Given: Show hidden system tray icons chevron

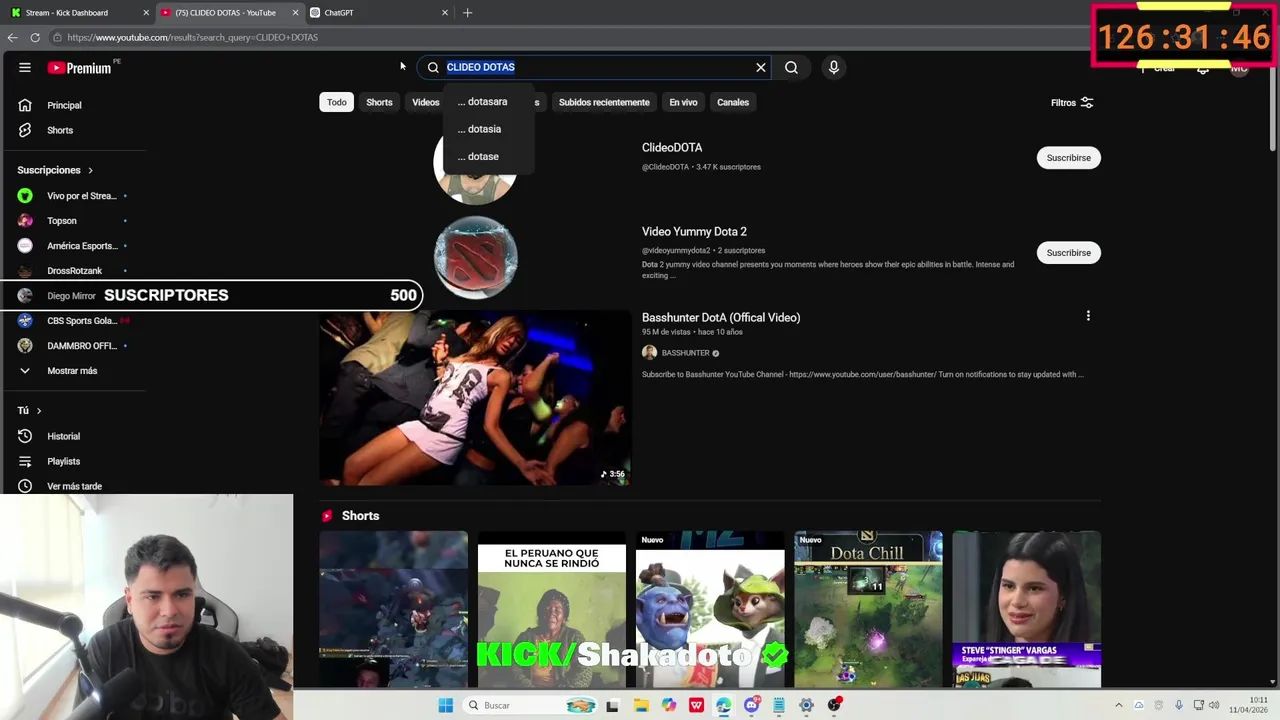Looking at the screenshot, I should click(1119, 705).
